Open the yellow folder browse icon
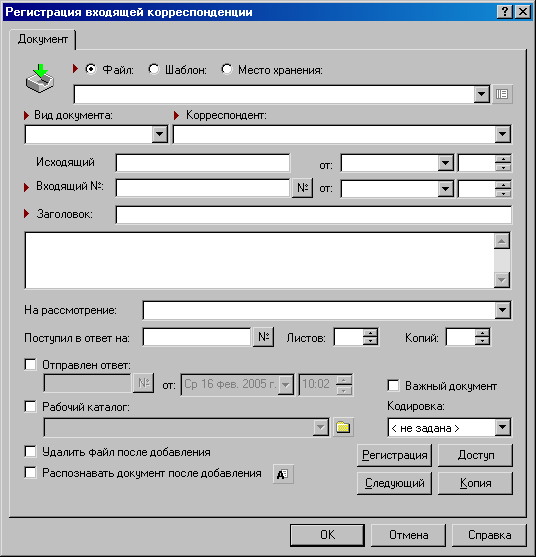Image resolution: width=536 pixels, height=557 pixels. (x=343, y=427)
